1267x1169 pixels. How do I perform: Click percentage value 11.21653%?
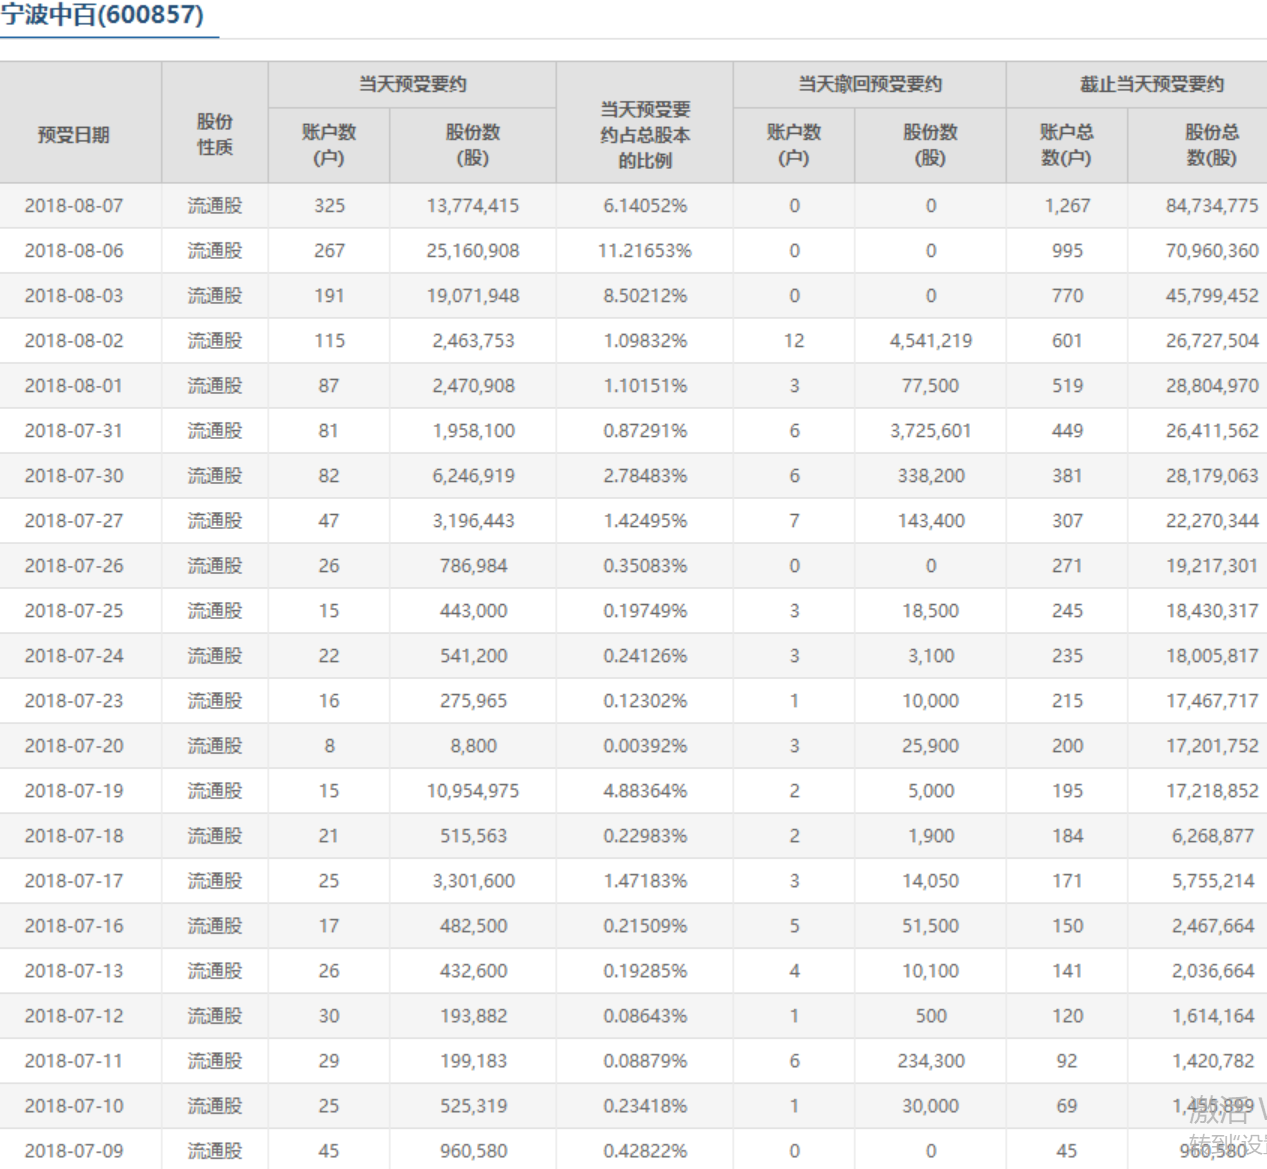(645, 251)
